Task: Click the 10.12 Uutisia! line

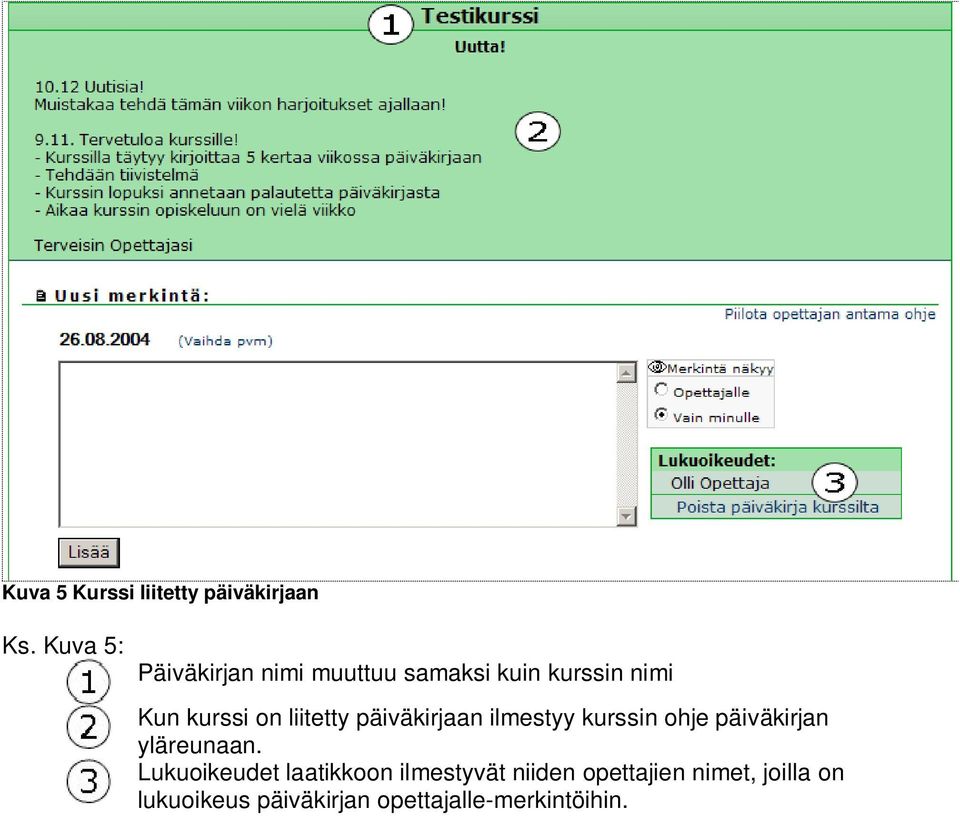Action: point(89,87)
